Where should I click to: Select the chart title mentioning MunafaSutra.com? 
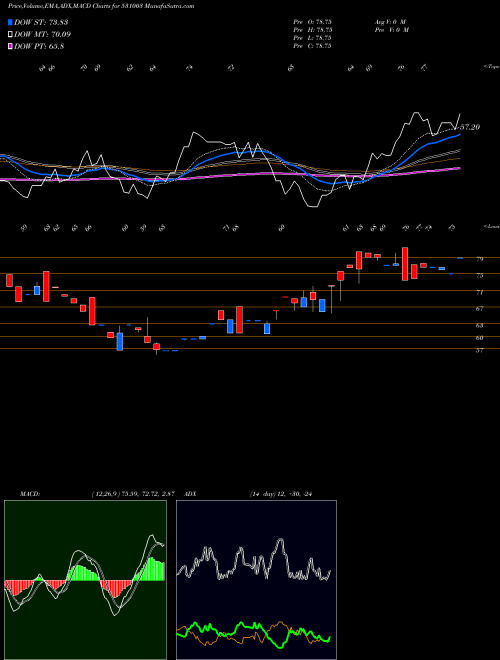[101, 6]
